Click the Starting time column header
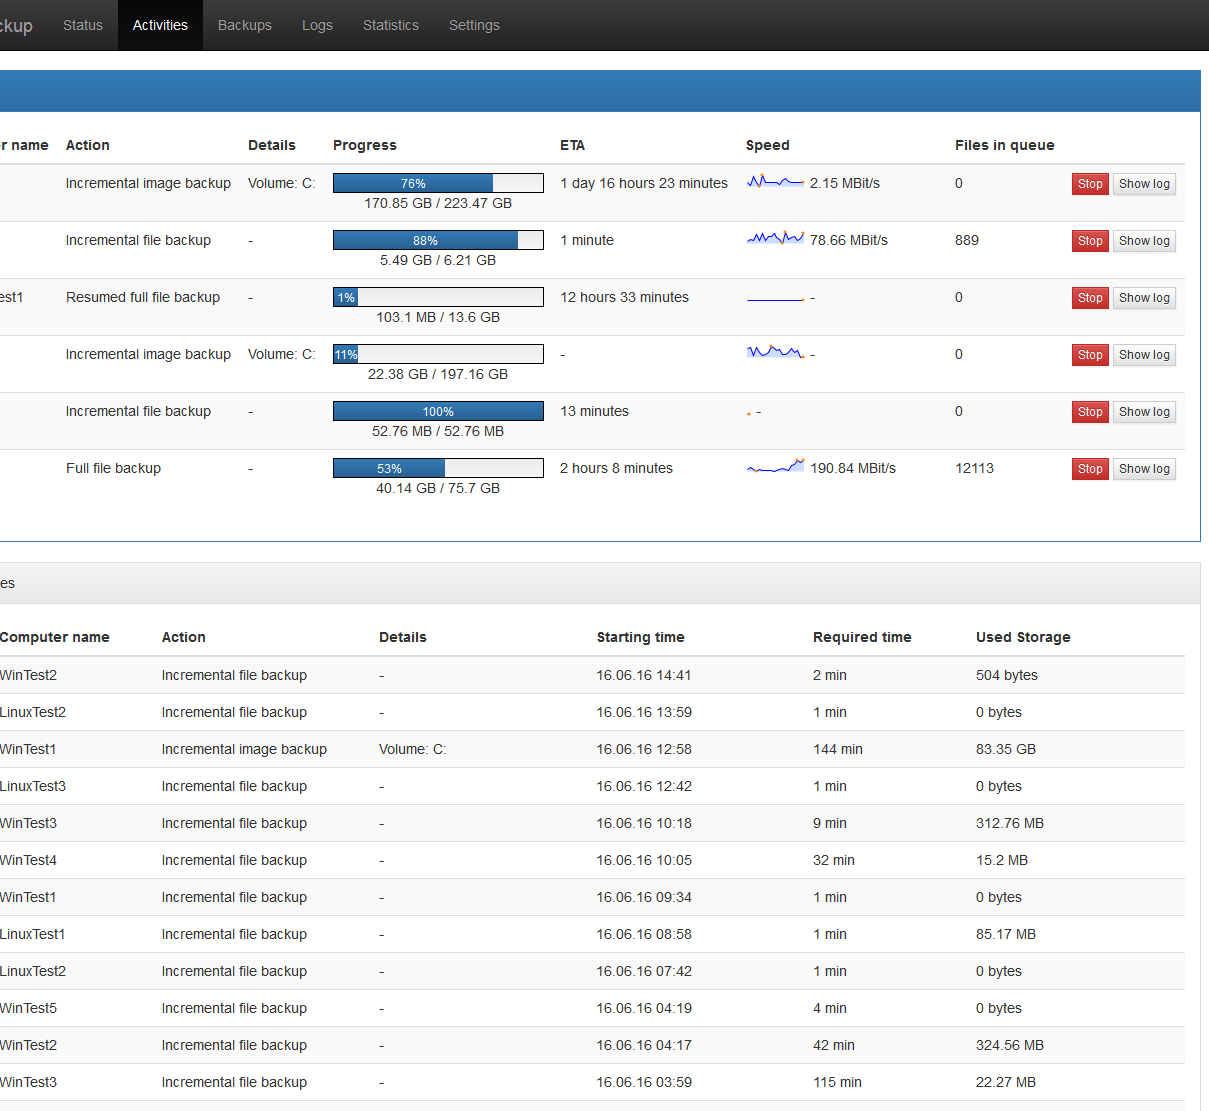Viewport: 1209px width, 1111px height. 641,637
